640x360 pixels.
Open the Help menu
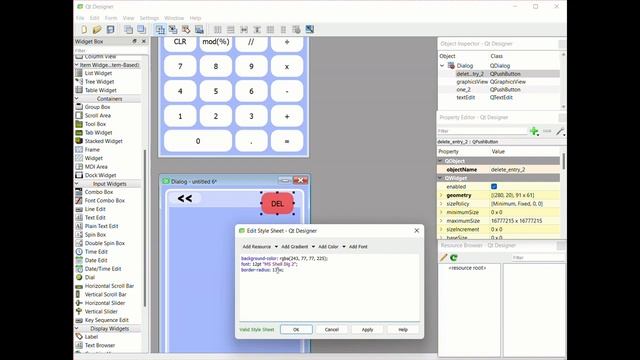tap(195, 18)
